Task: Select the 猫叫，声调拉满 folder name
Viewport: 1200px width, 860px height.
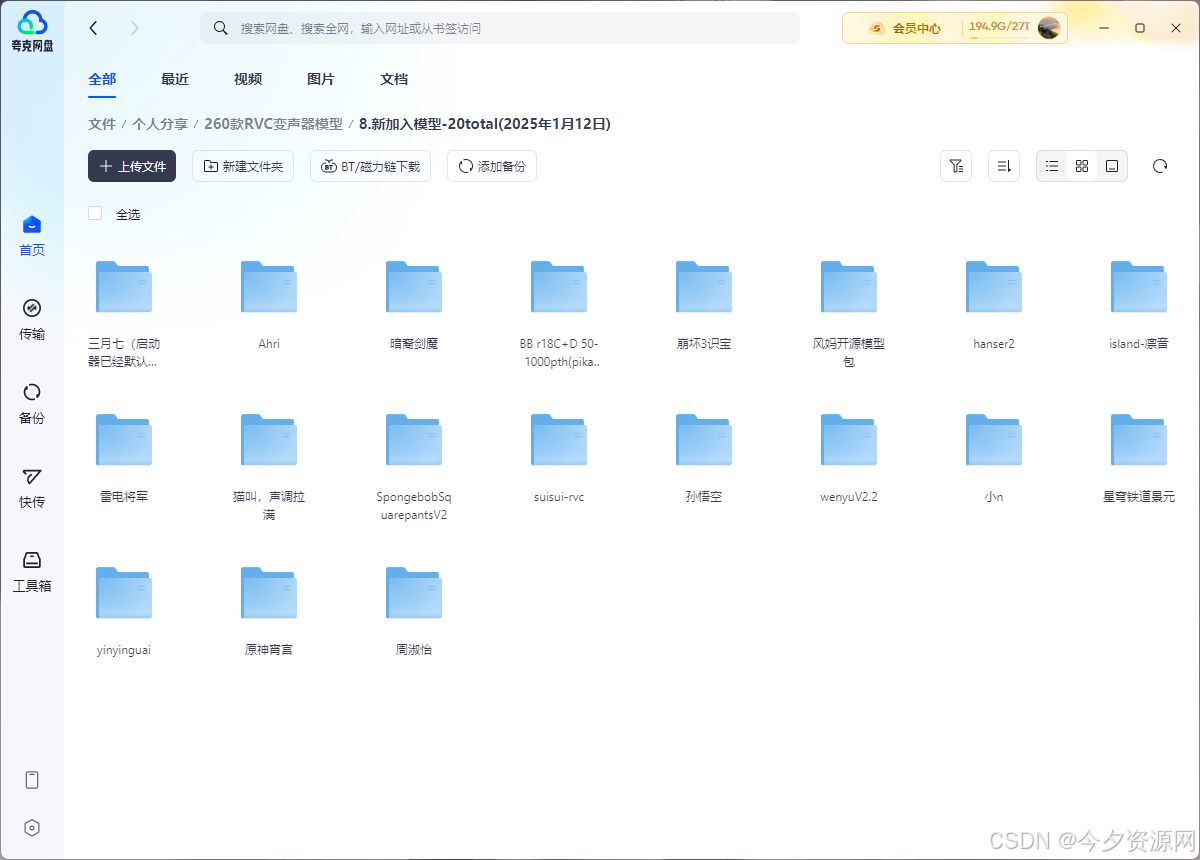Action: (269, 505)
